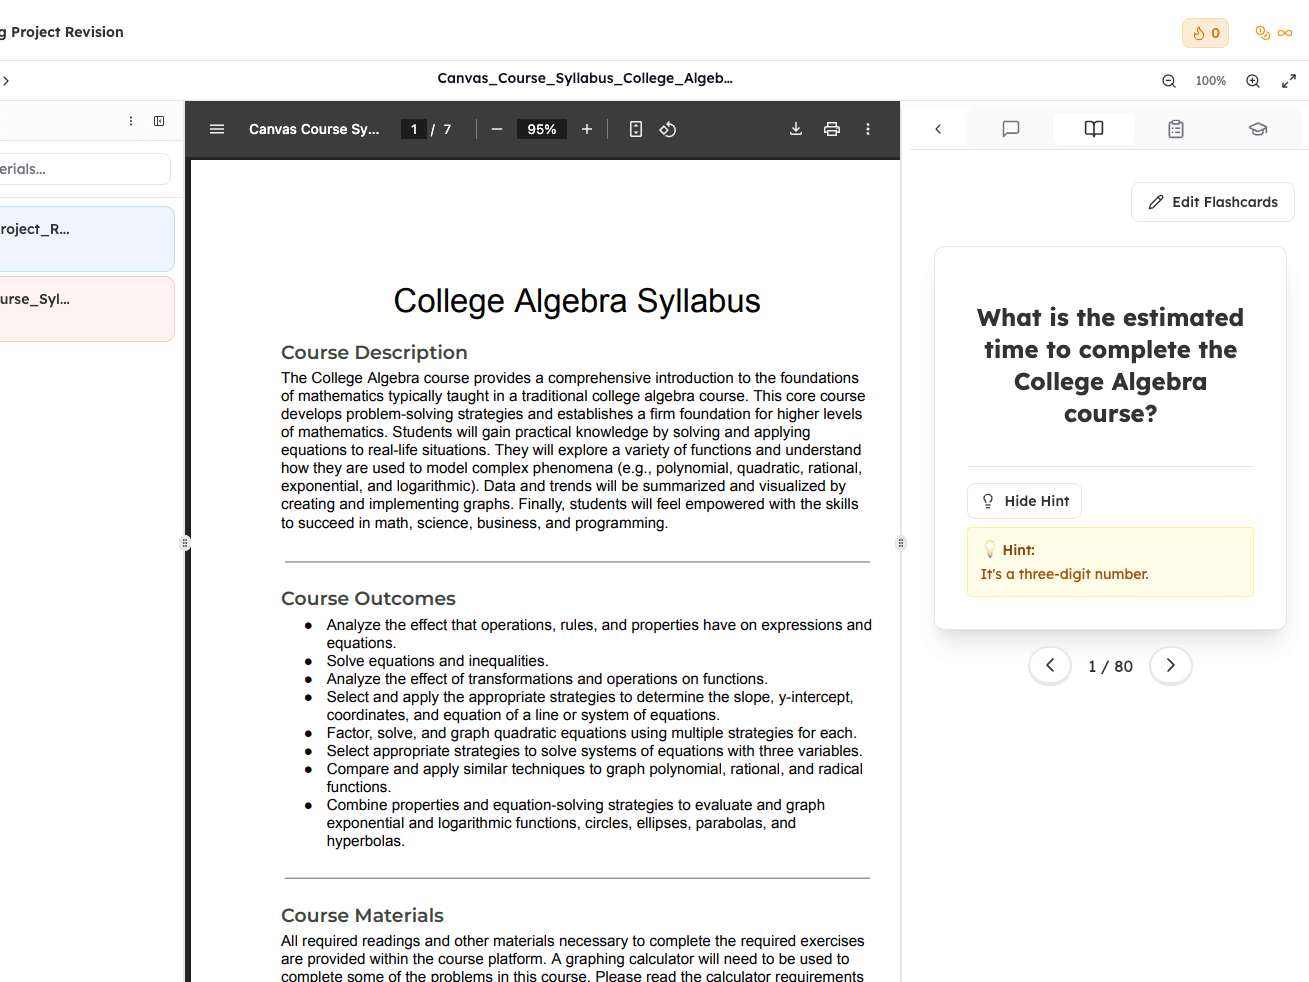Image resolution: width=1309 pixels, height=982 pixels.
Task: Open the streak counter badge
Action: pyautogui.click(x=1205, y=33)
